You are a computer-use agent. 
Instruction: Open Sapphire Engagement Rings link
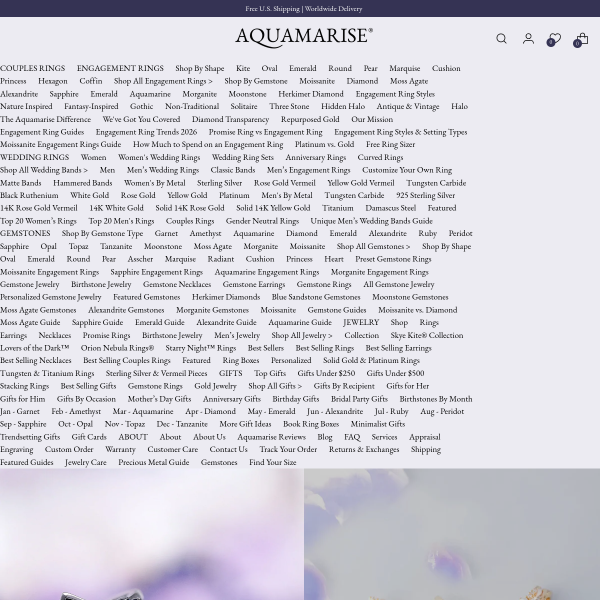click(x=157, y=272)
